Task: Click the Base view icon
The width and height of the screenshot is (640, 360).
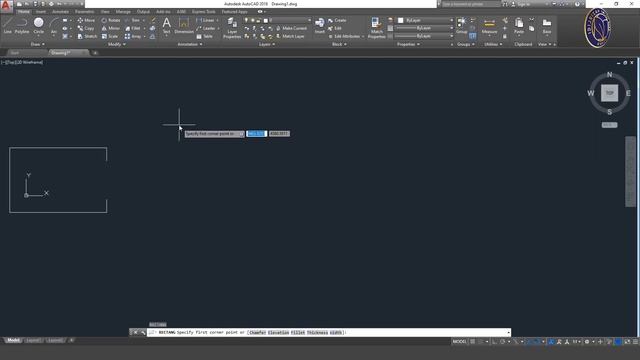Action: (x=547, y=25)
